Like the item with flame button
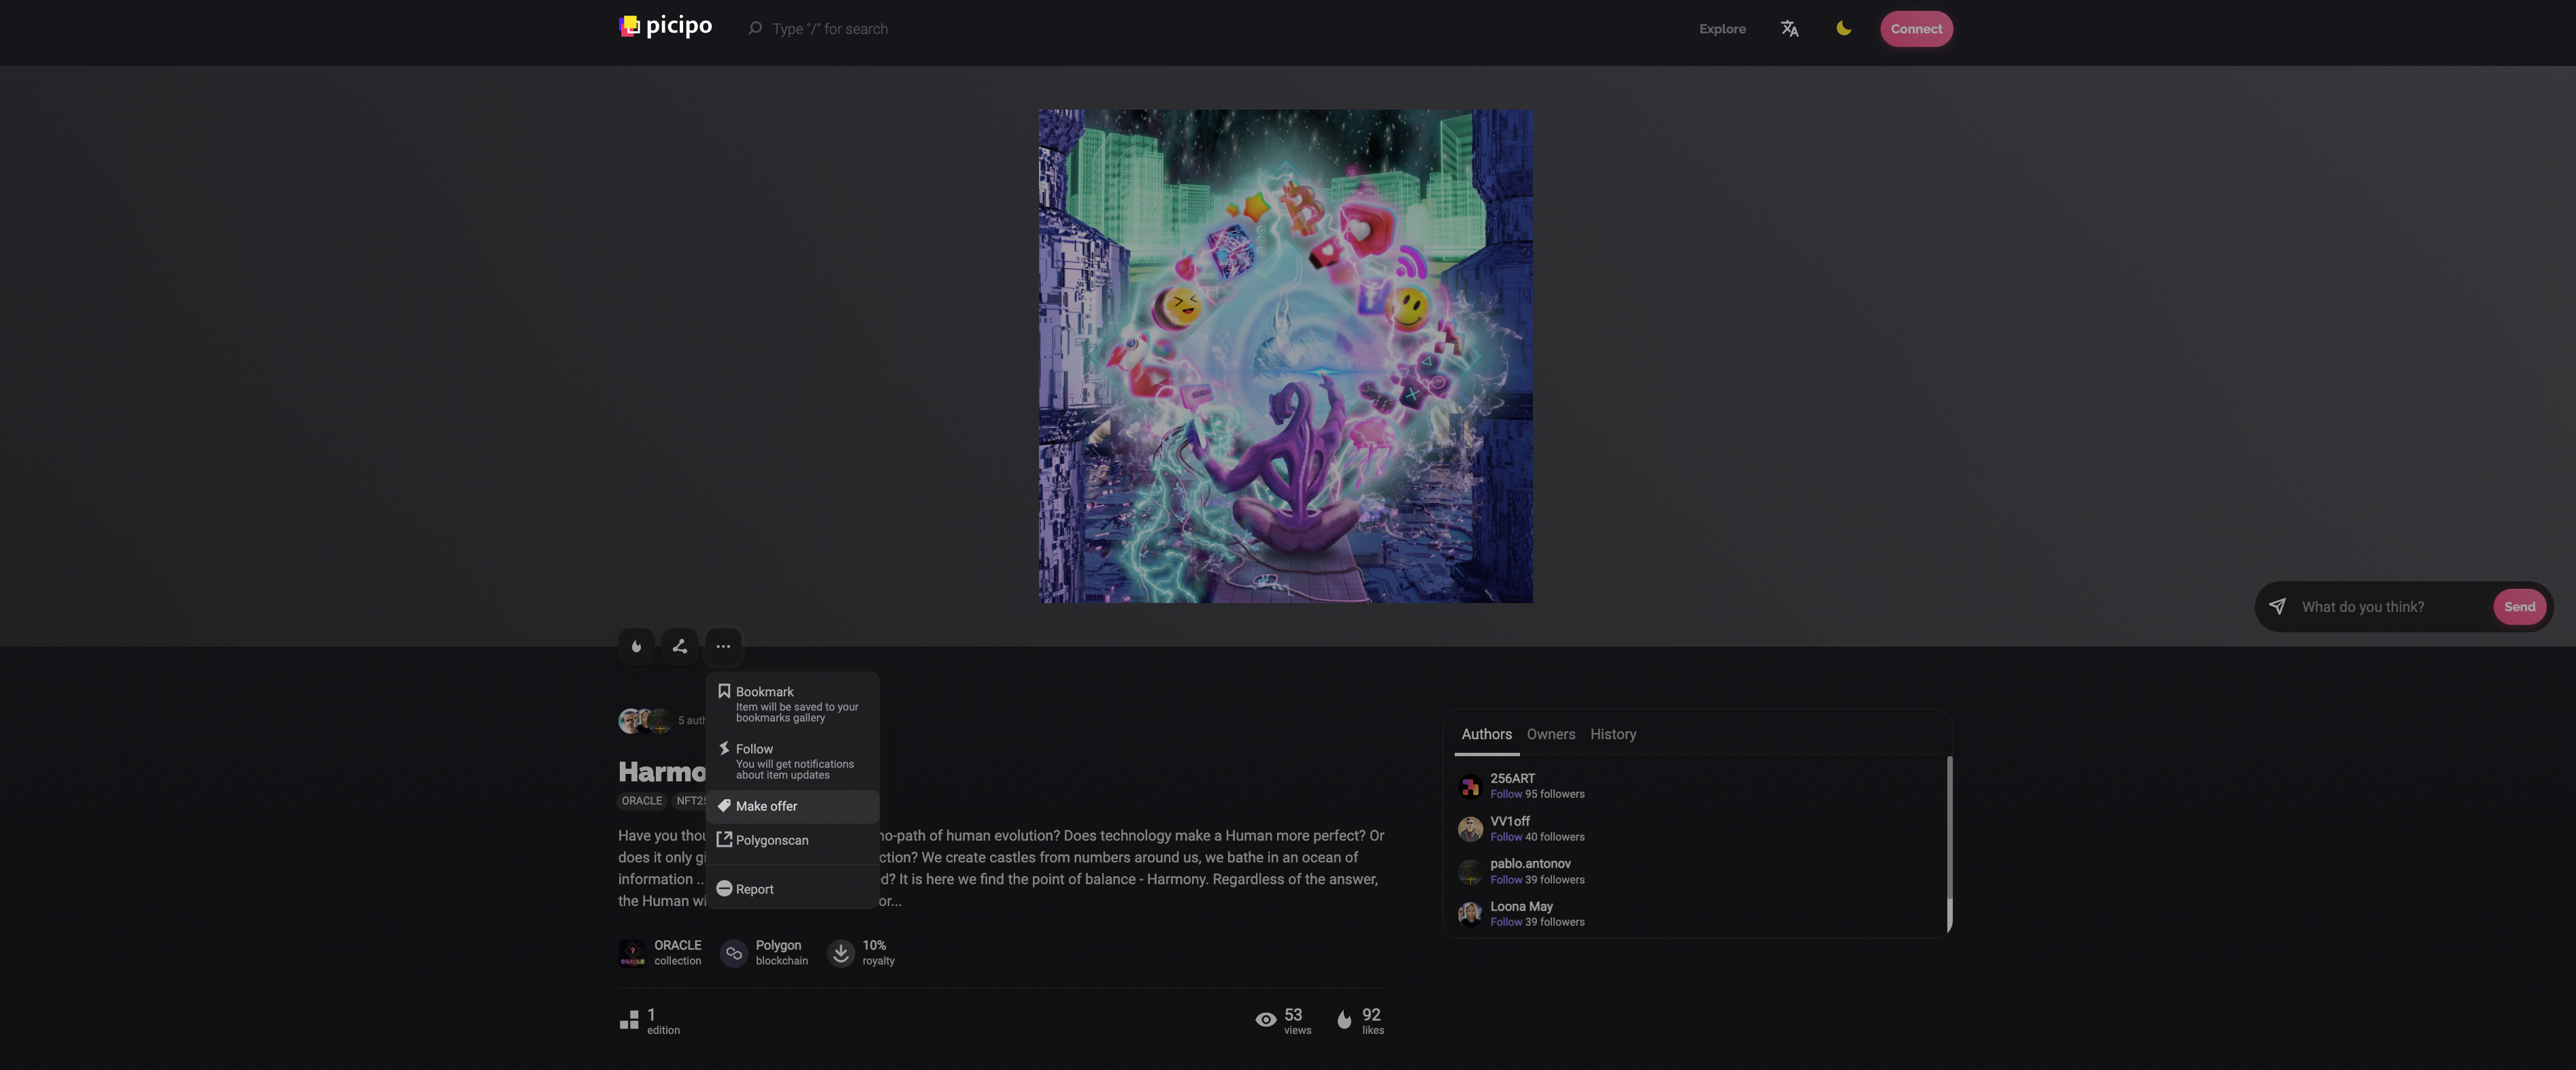The image size is (2576, 1070). [x=636, y=646]
